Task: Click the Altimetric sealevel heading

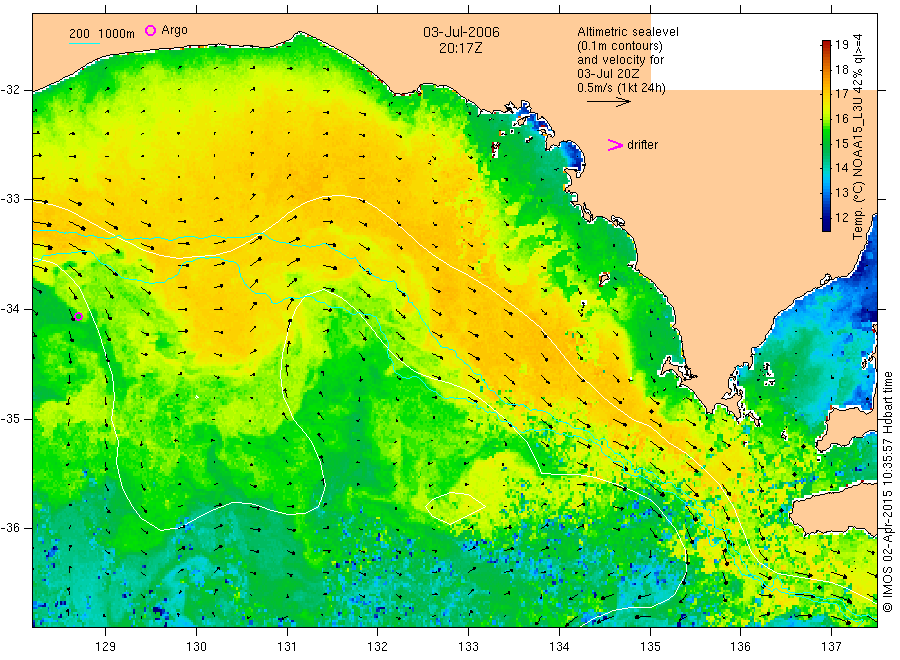Action: [x=628, y=32]
